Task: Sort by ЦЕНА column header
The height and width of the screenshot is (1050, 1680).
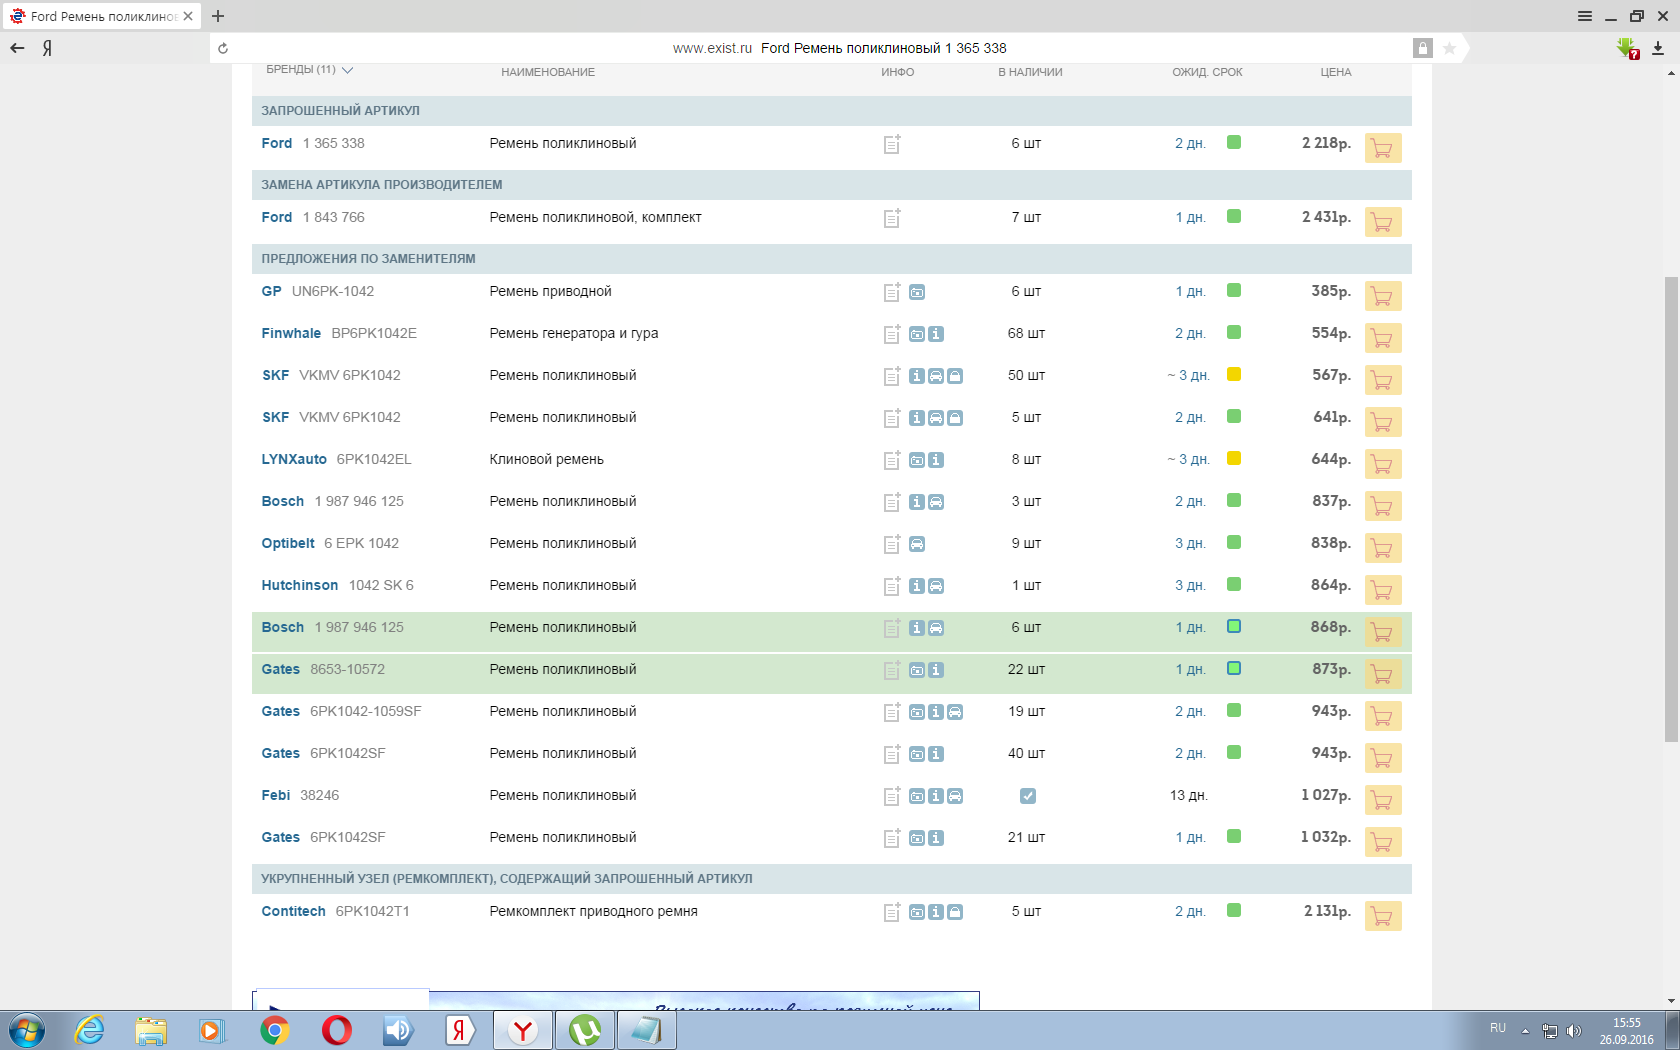Action: click(1336, 72)
